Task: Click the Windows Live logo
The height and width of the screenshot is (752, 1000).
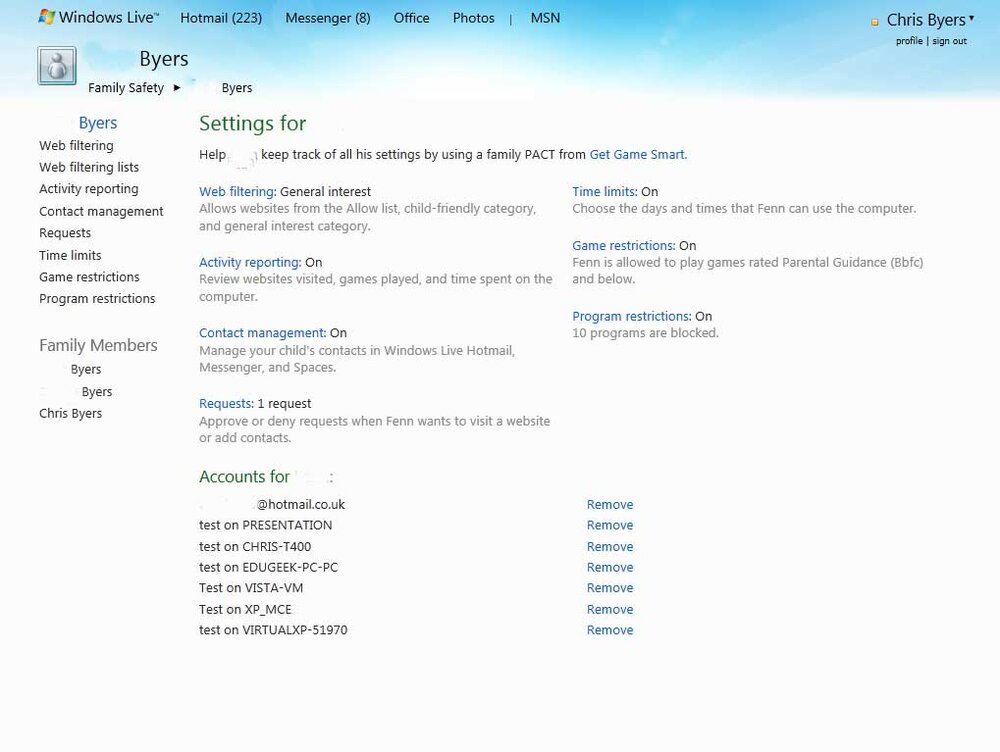Action: point(99,17)
